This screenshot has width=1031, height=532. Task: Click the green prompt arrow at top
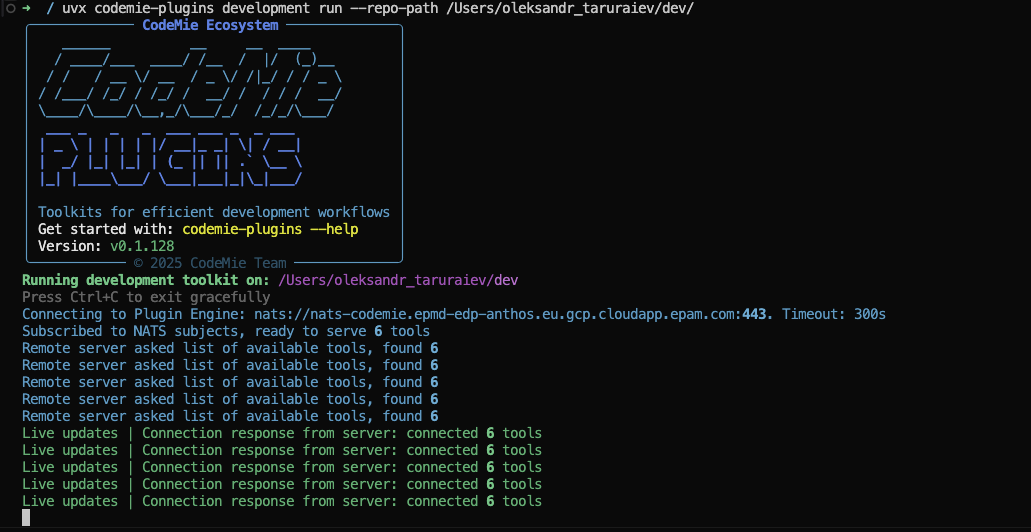tap(26, 9)
